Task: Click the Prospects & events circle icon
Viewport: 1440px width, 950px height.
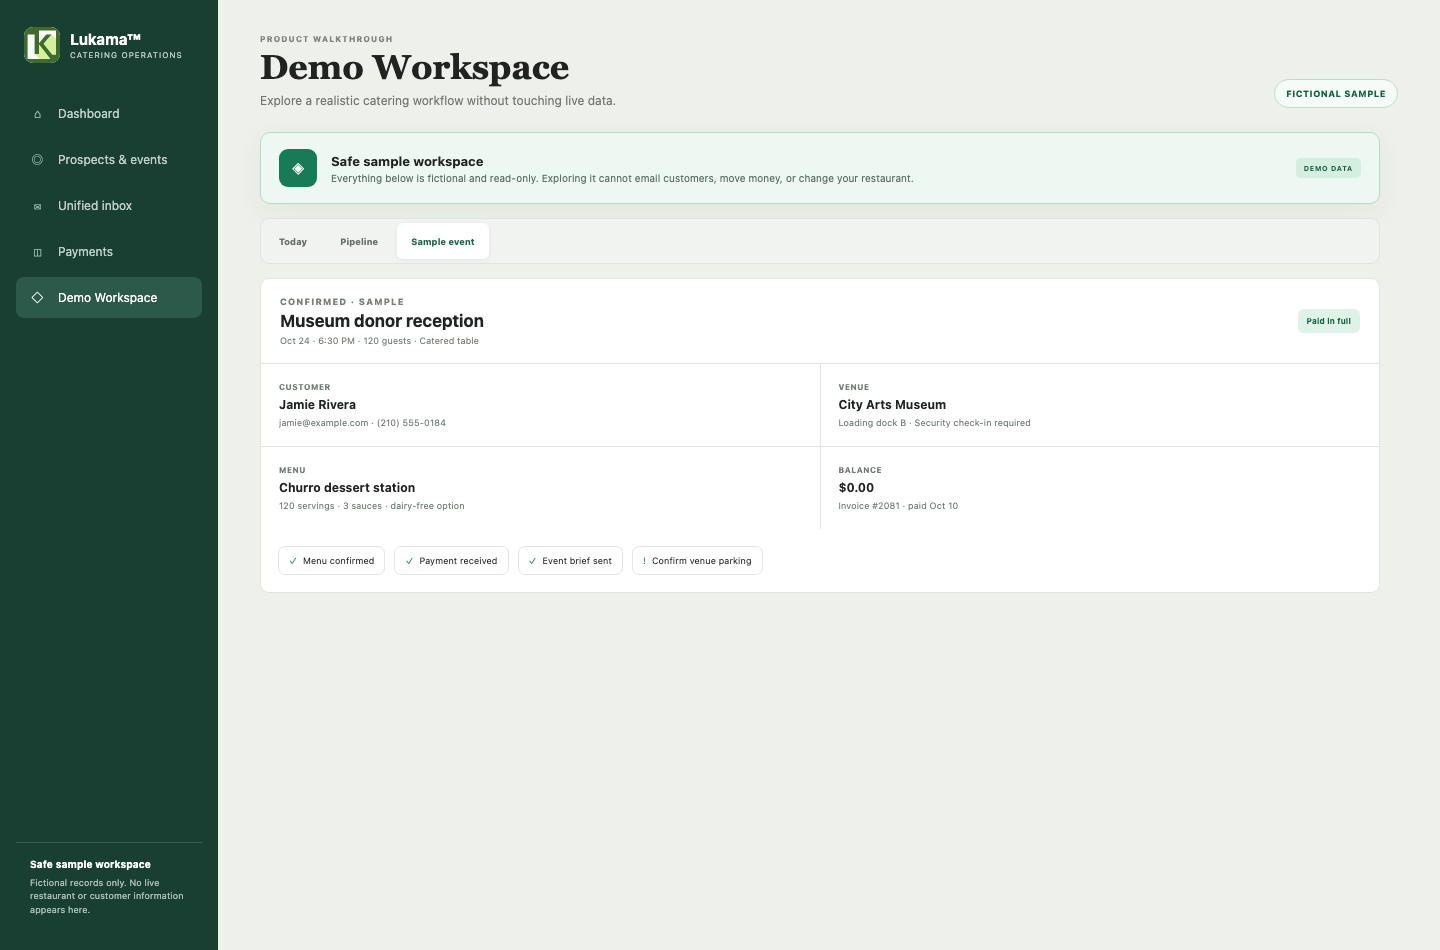Action: tap(38, 160)
